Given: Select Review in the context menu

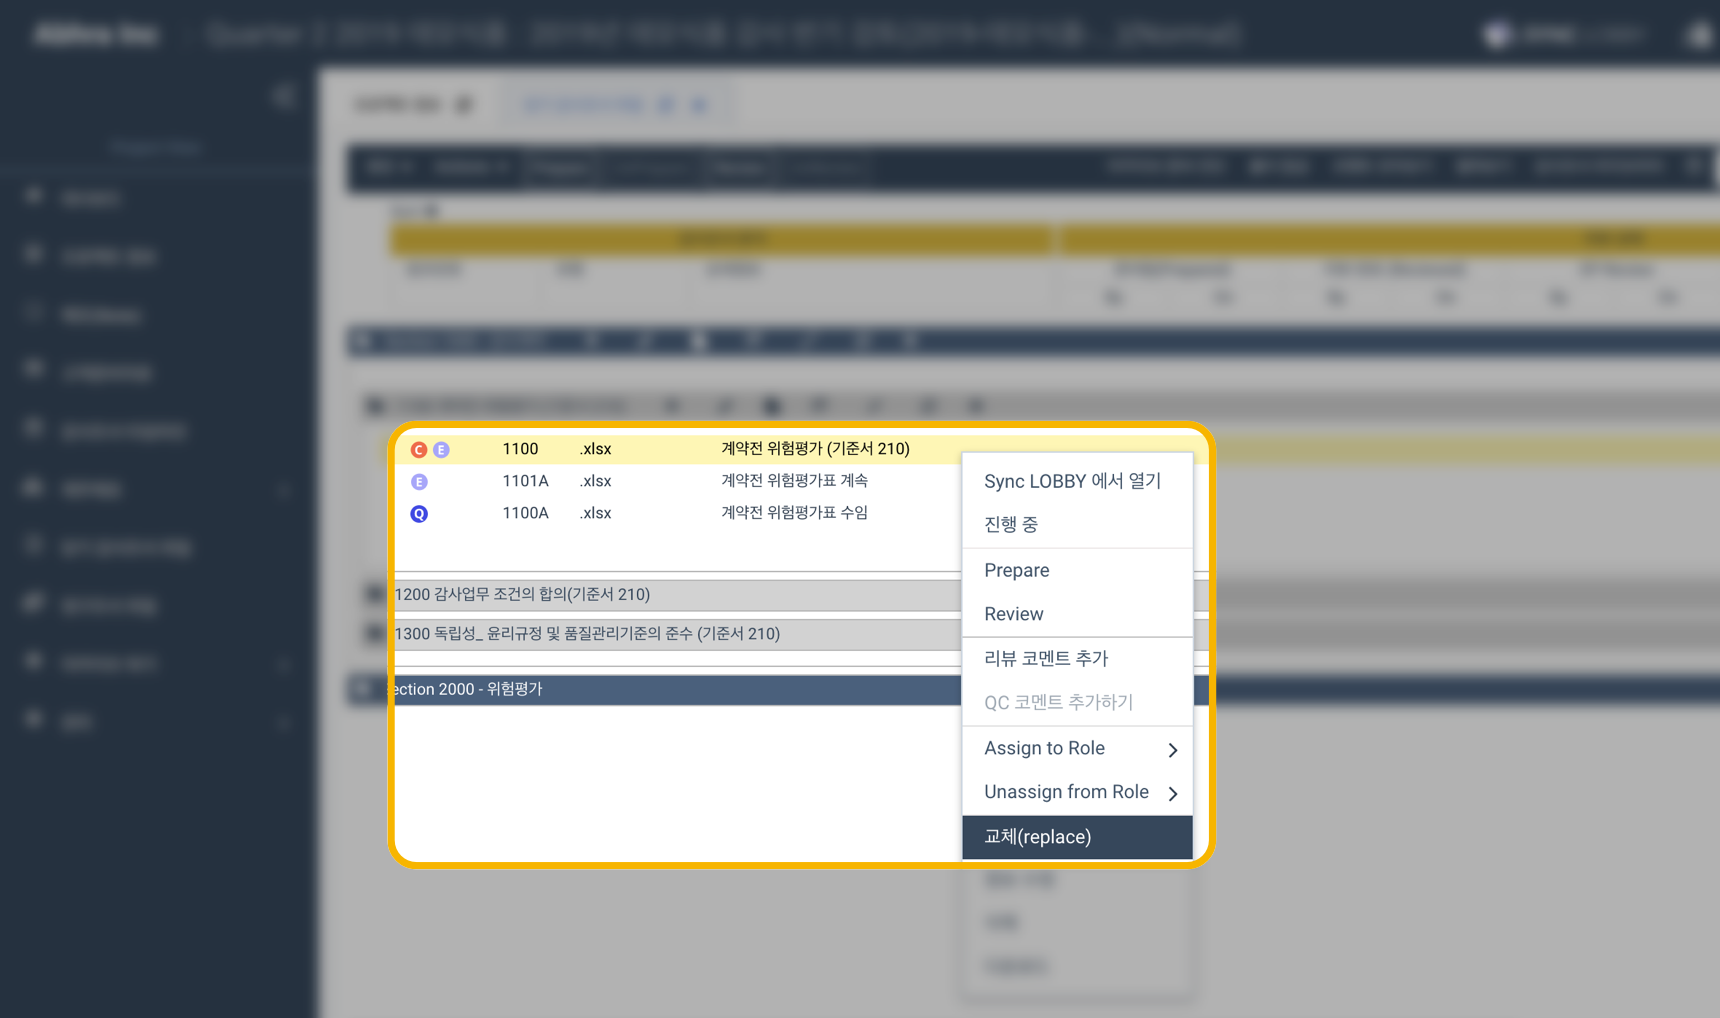Looking at the screenshot, I should coord(1013,613).
